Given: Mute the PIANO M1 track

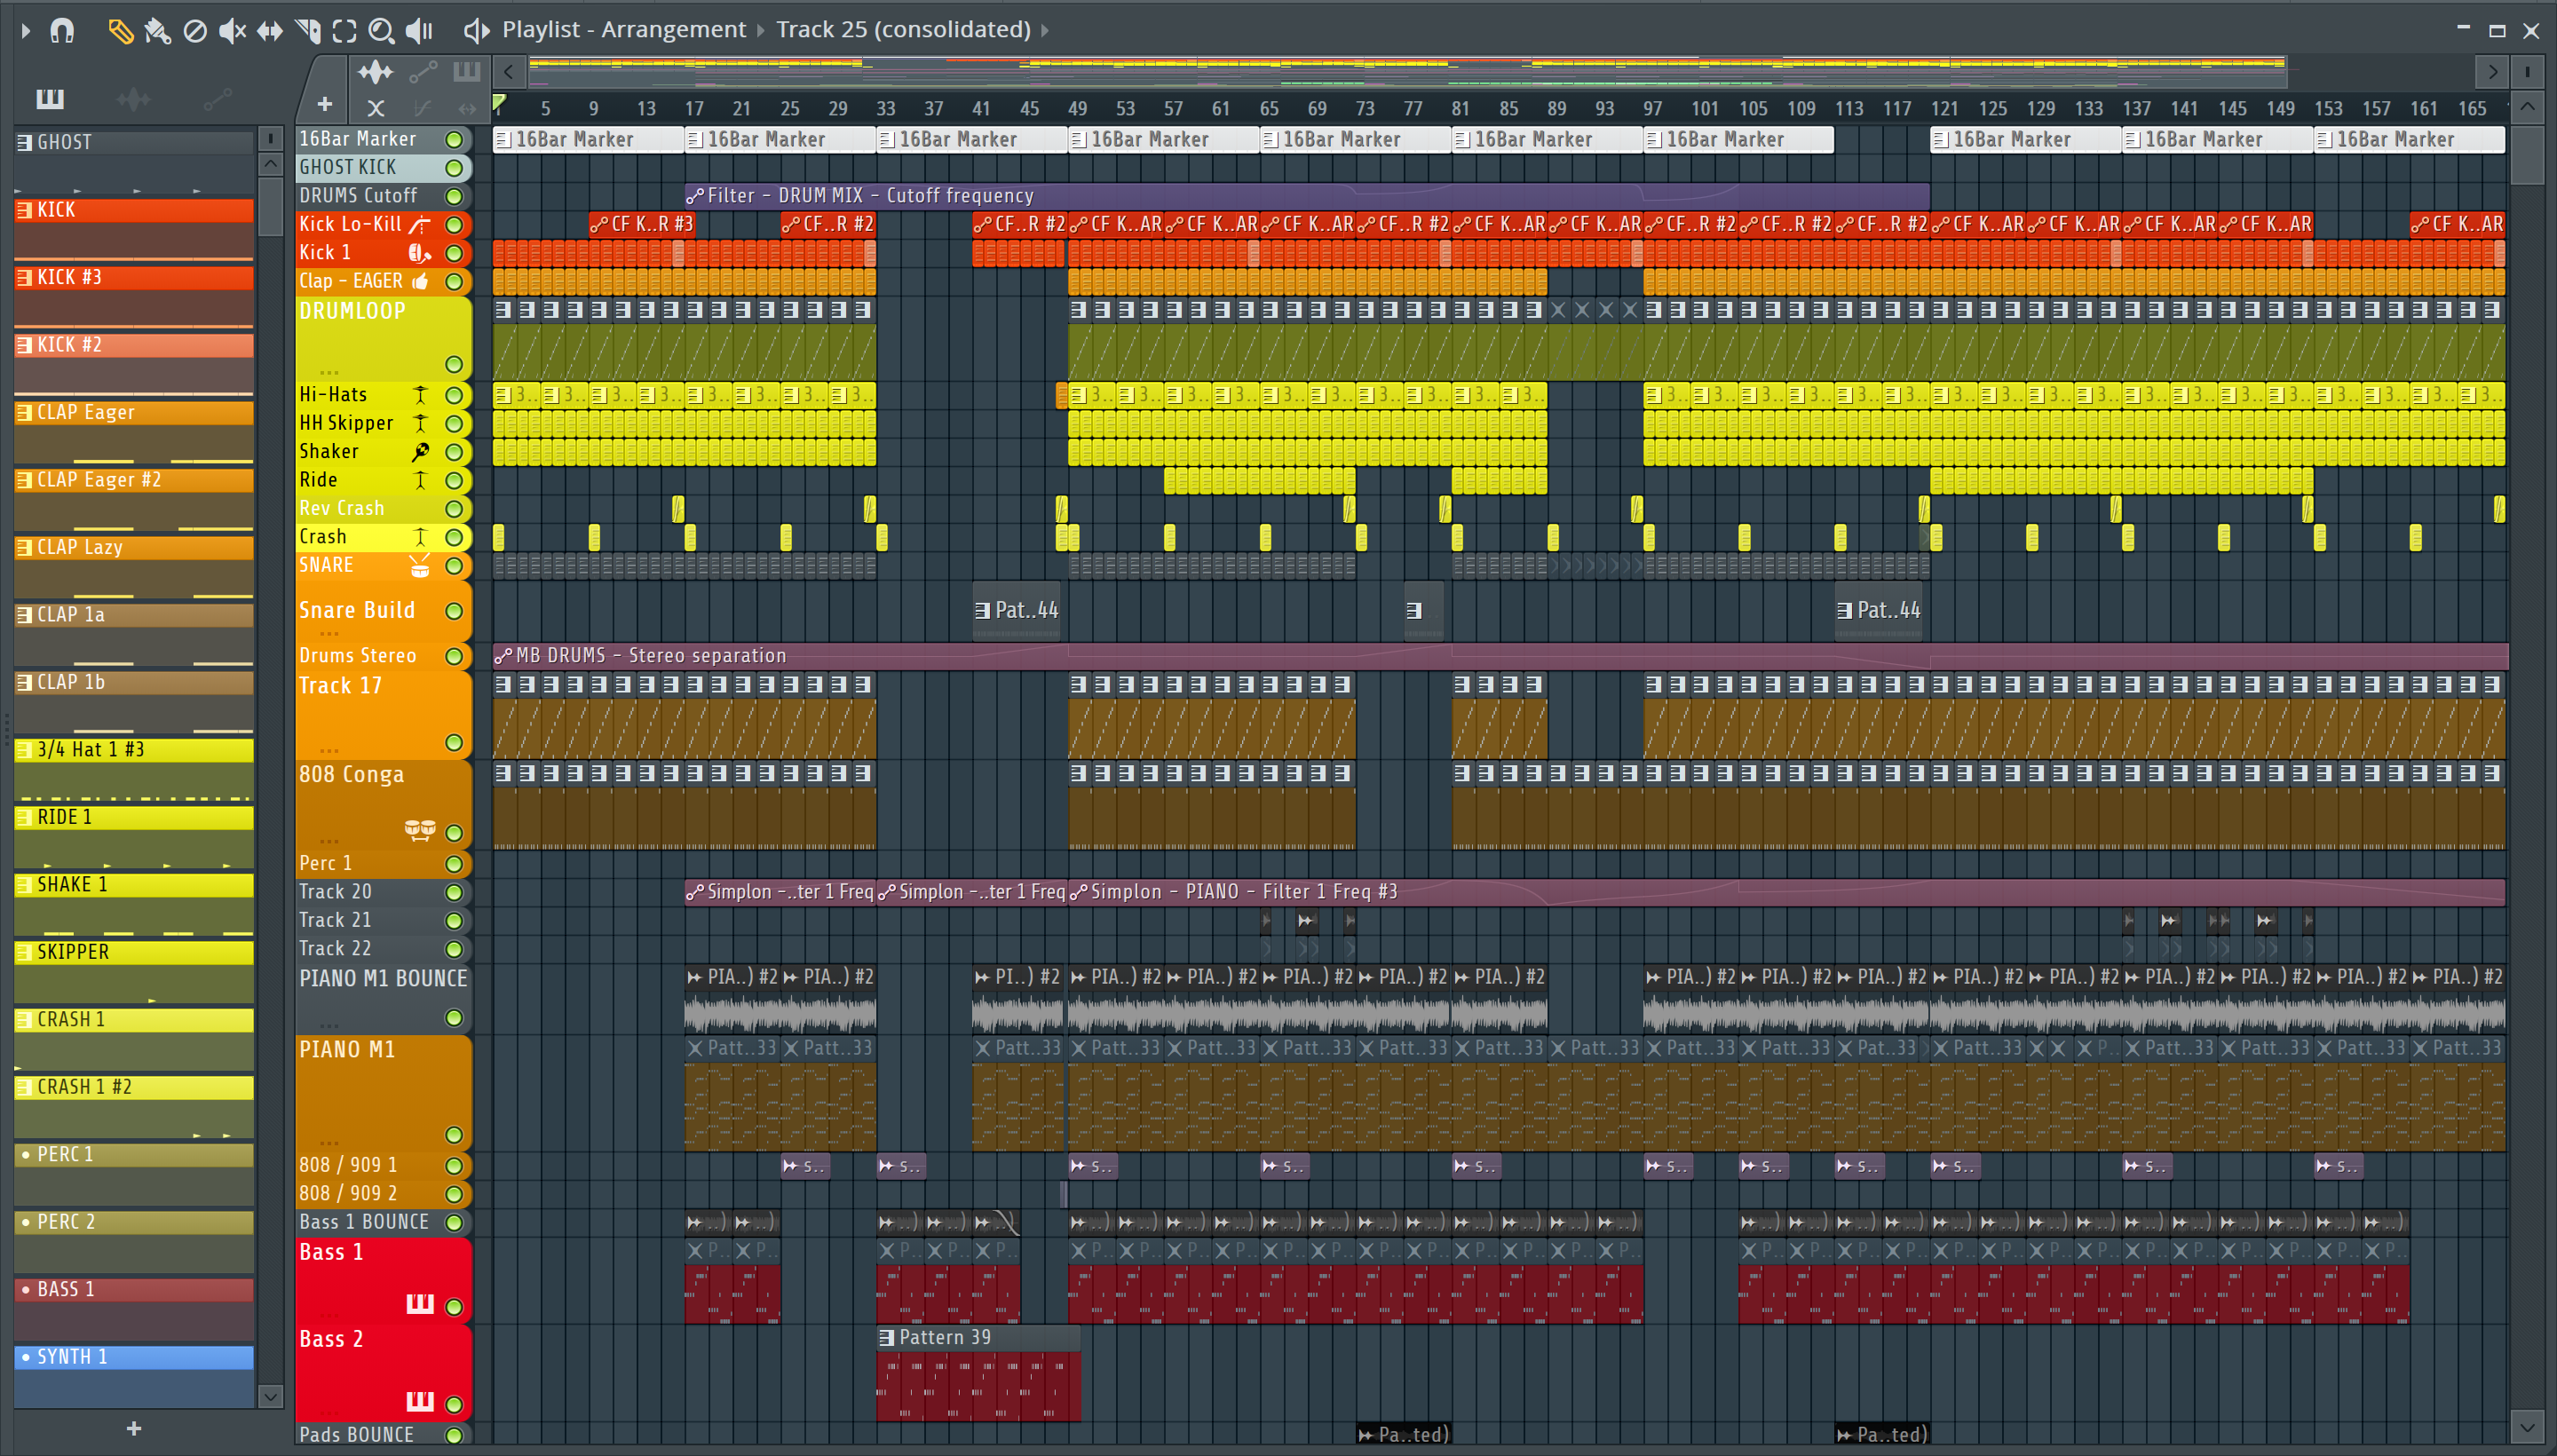Looking at the screenshot, I should [454, 1135].
